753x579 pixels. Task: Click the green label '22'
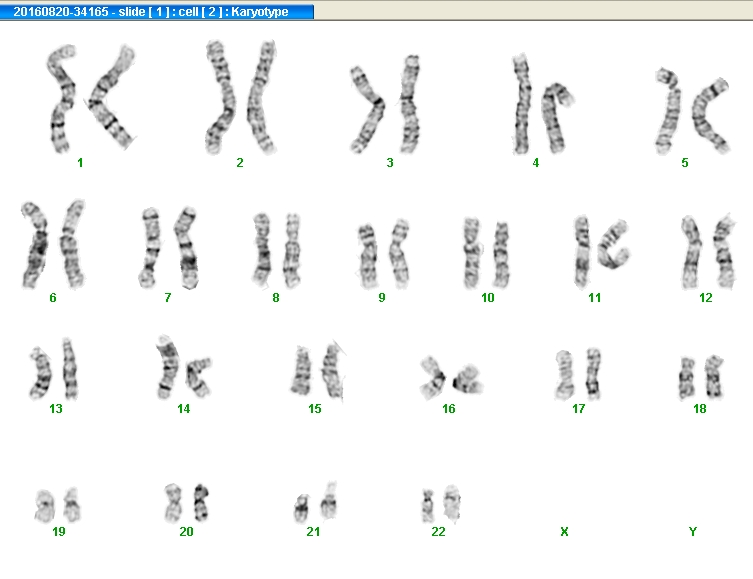pos(438,531)
